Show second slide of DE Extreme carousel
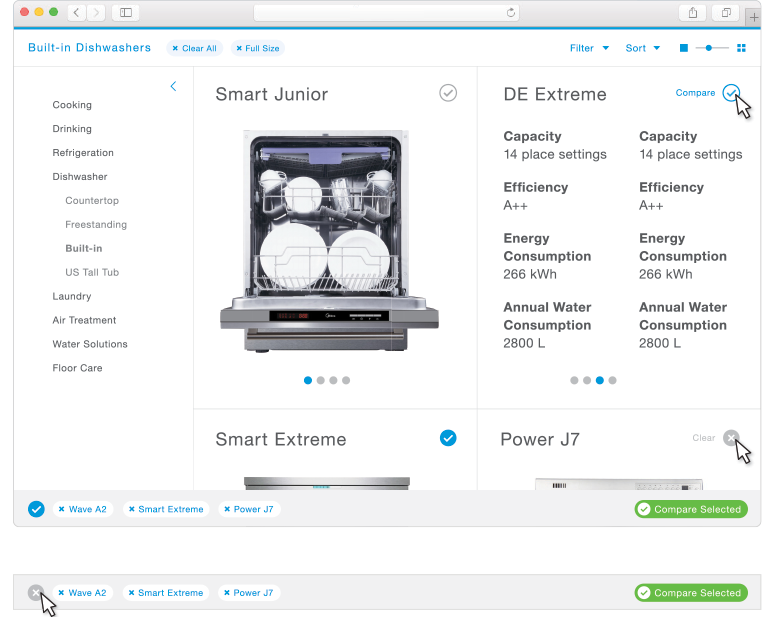 coord(587,380)
